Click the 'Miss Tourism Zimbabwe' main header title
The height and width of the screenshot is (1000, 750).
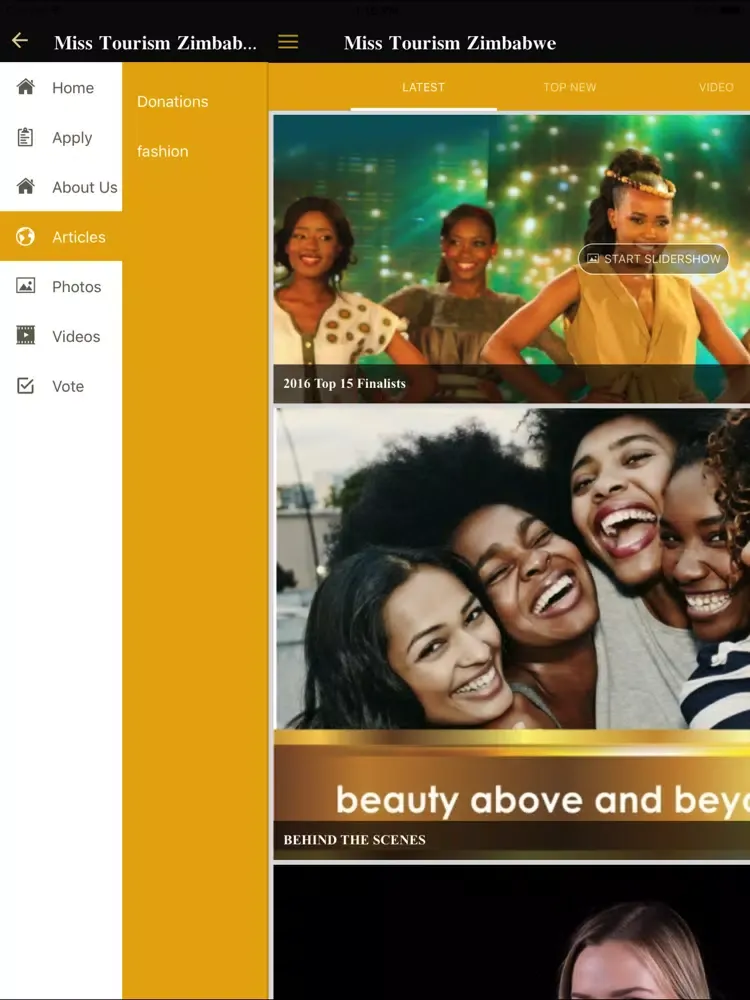click(x=450, y=43)
